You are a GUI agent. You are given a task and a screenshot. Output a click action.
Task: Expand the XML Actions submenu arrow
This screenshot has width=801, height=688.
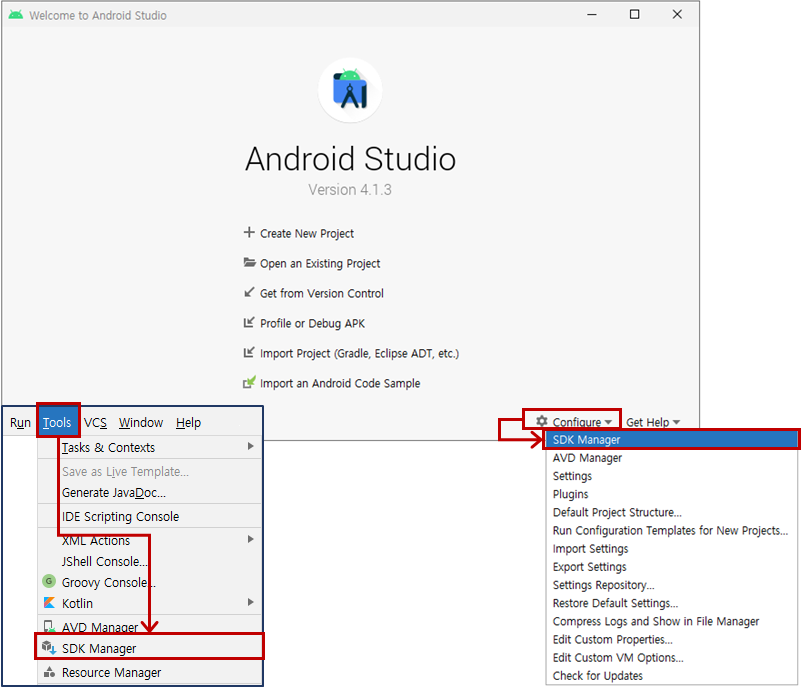pyautogui.click(x=250, y=539)
